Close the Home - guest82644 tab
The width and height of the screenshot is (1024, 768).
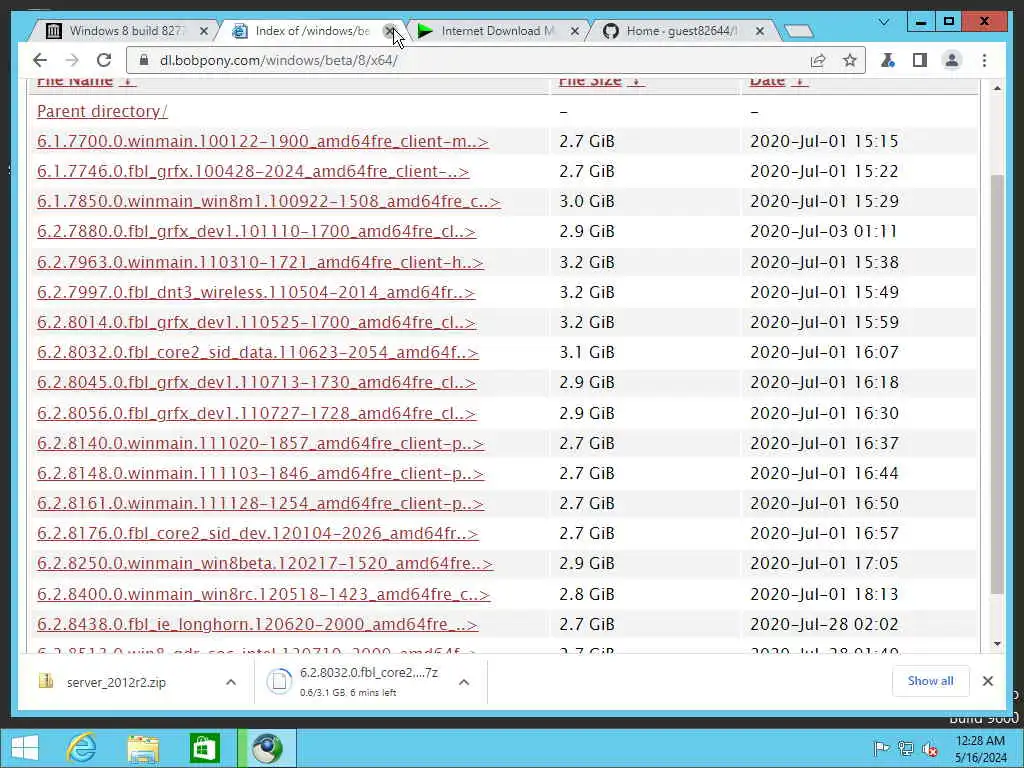point(760,31)
